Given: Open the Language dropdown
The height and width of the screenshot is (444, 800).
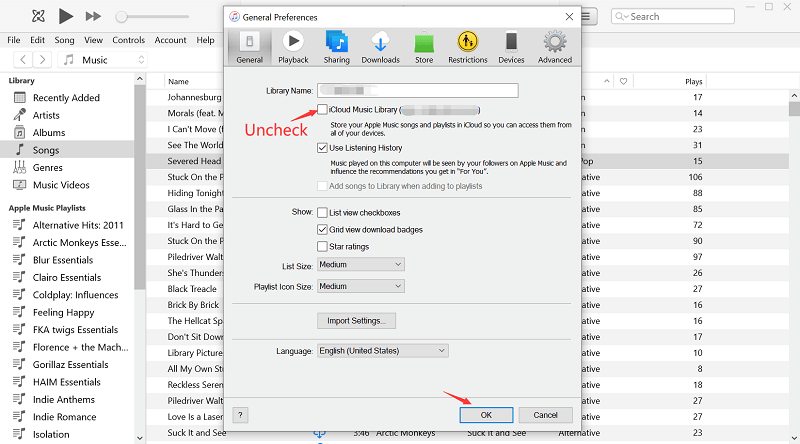Looking at the screenshot, I should point(382,351).
